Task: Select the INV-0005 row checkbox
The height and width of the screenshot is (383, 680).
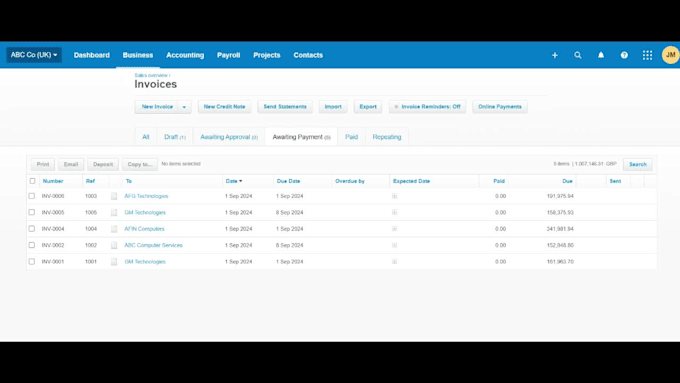Action: (32, 212)
